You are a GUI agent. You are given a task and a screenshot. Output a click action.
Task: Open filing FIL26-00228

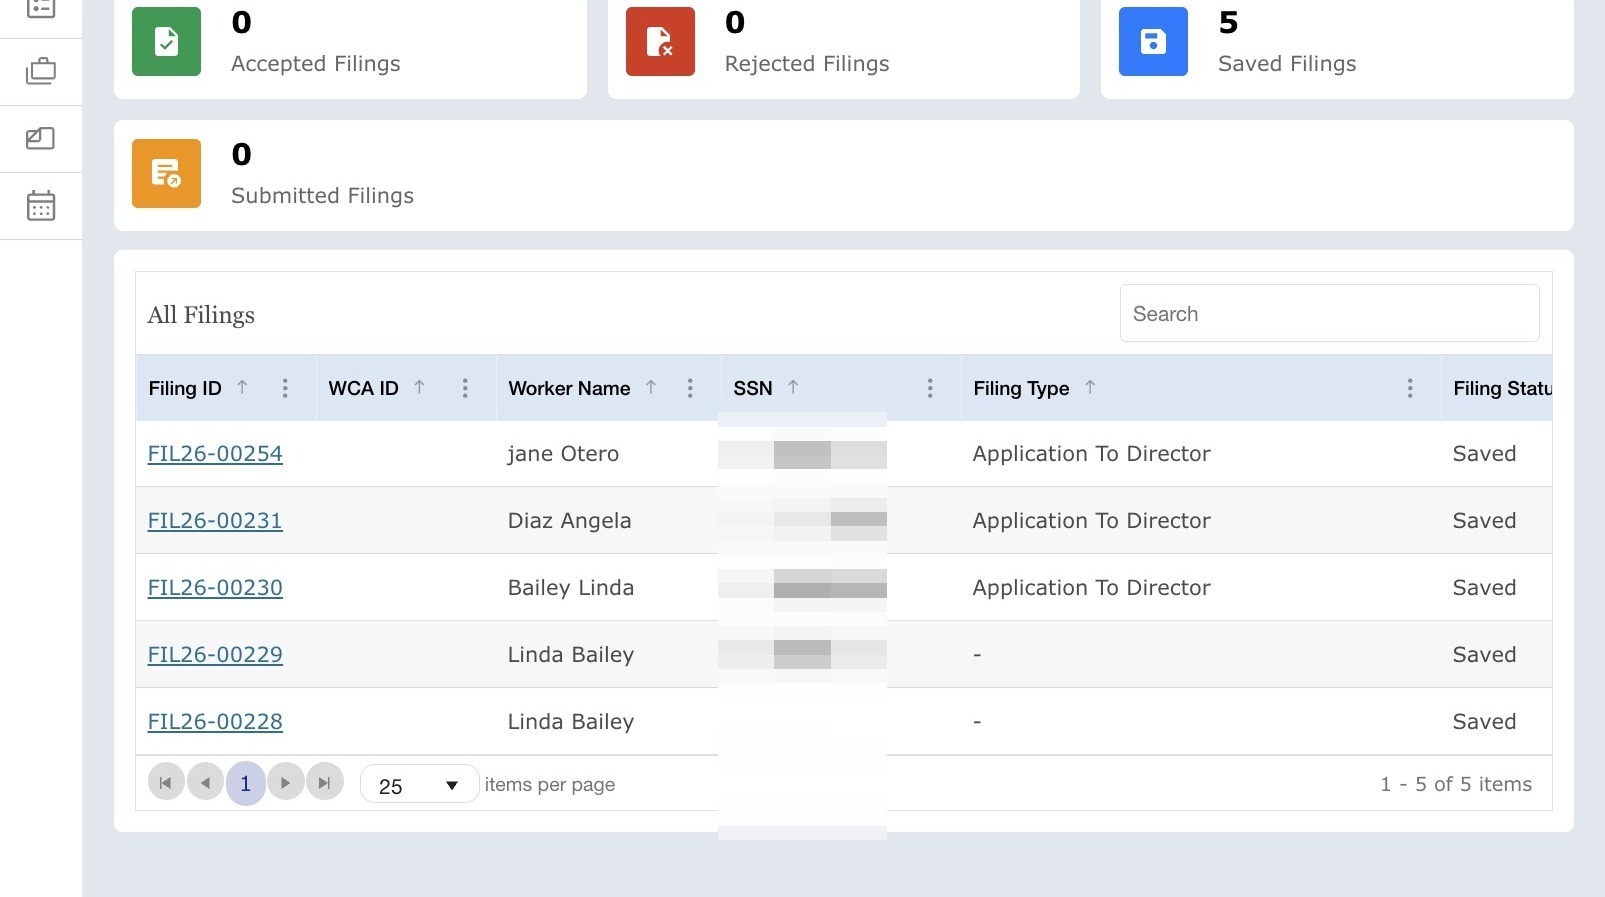(215, 722)
